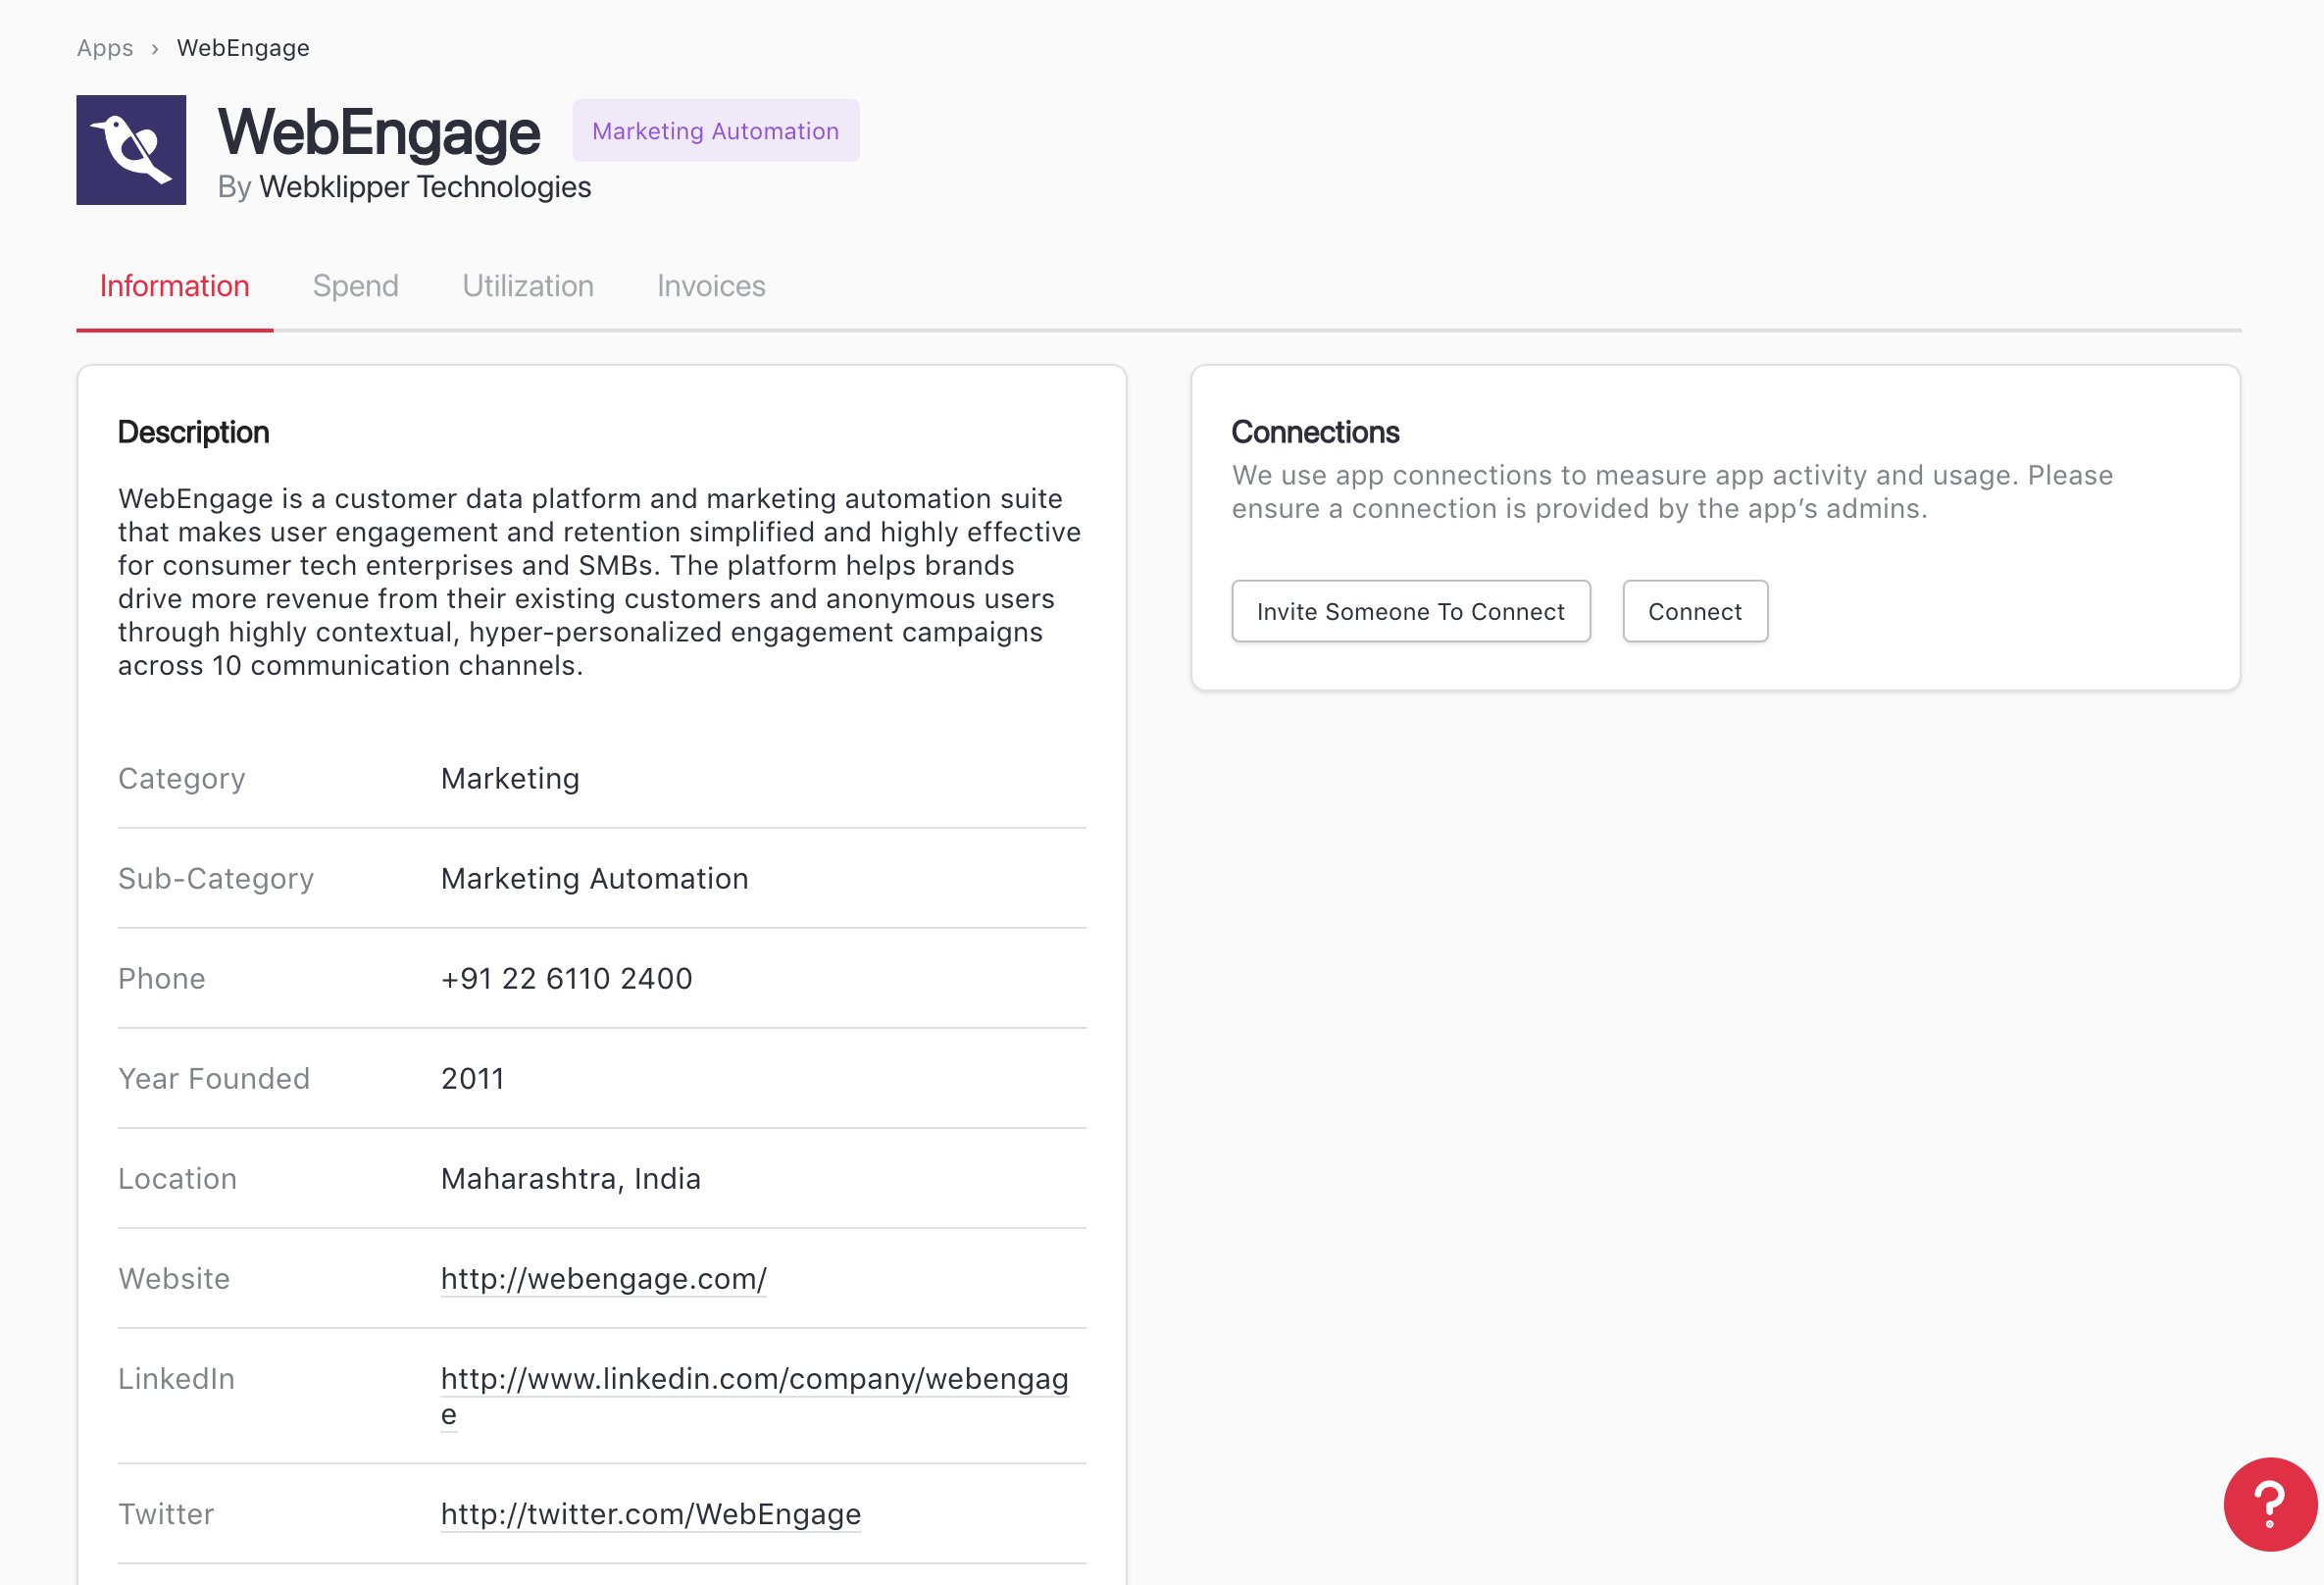Click the Webklipper Technologies vendor name
The height and width of the screenshot is (1585, 2324).
425,187
